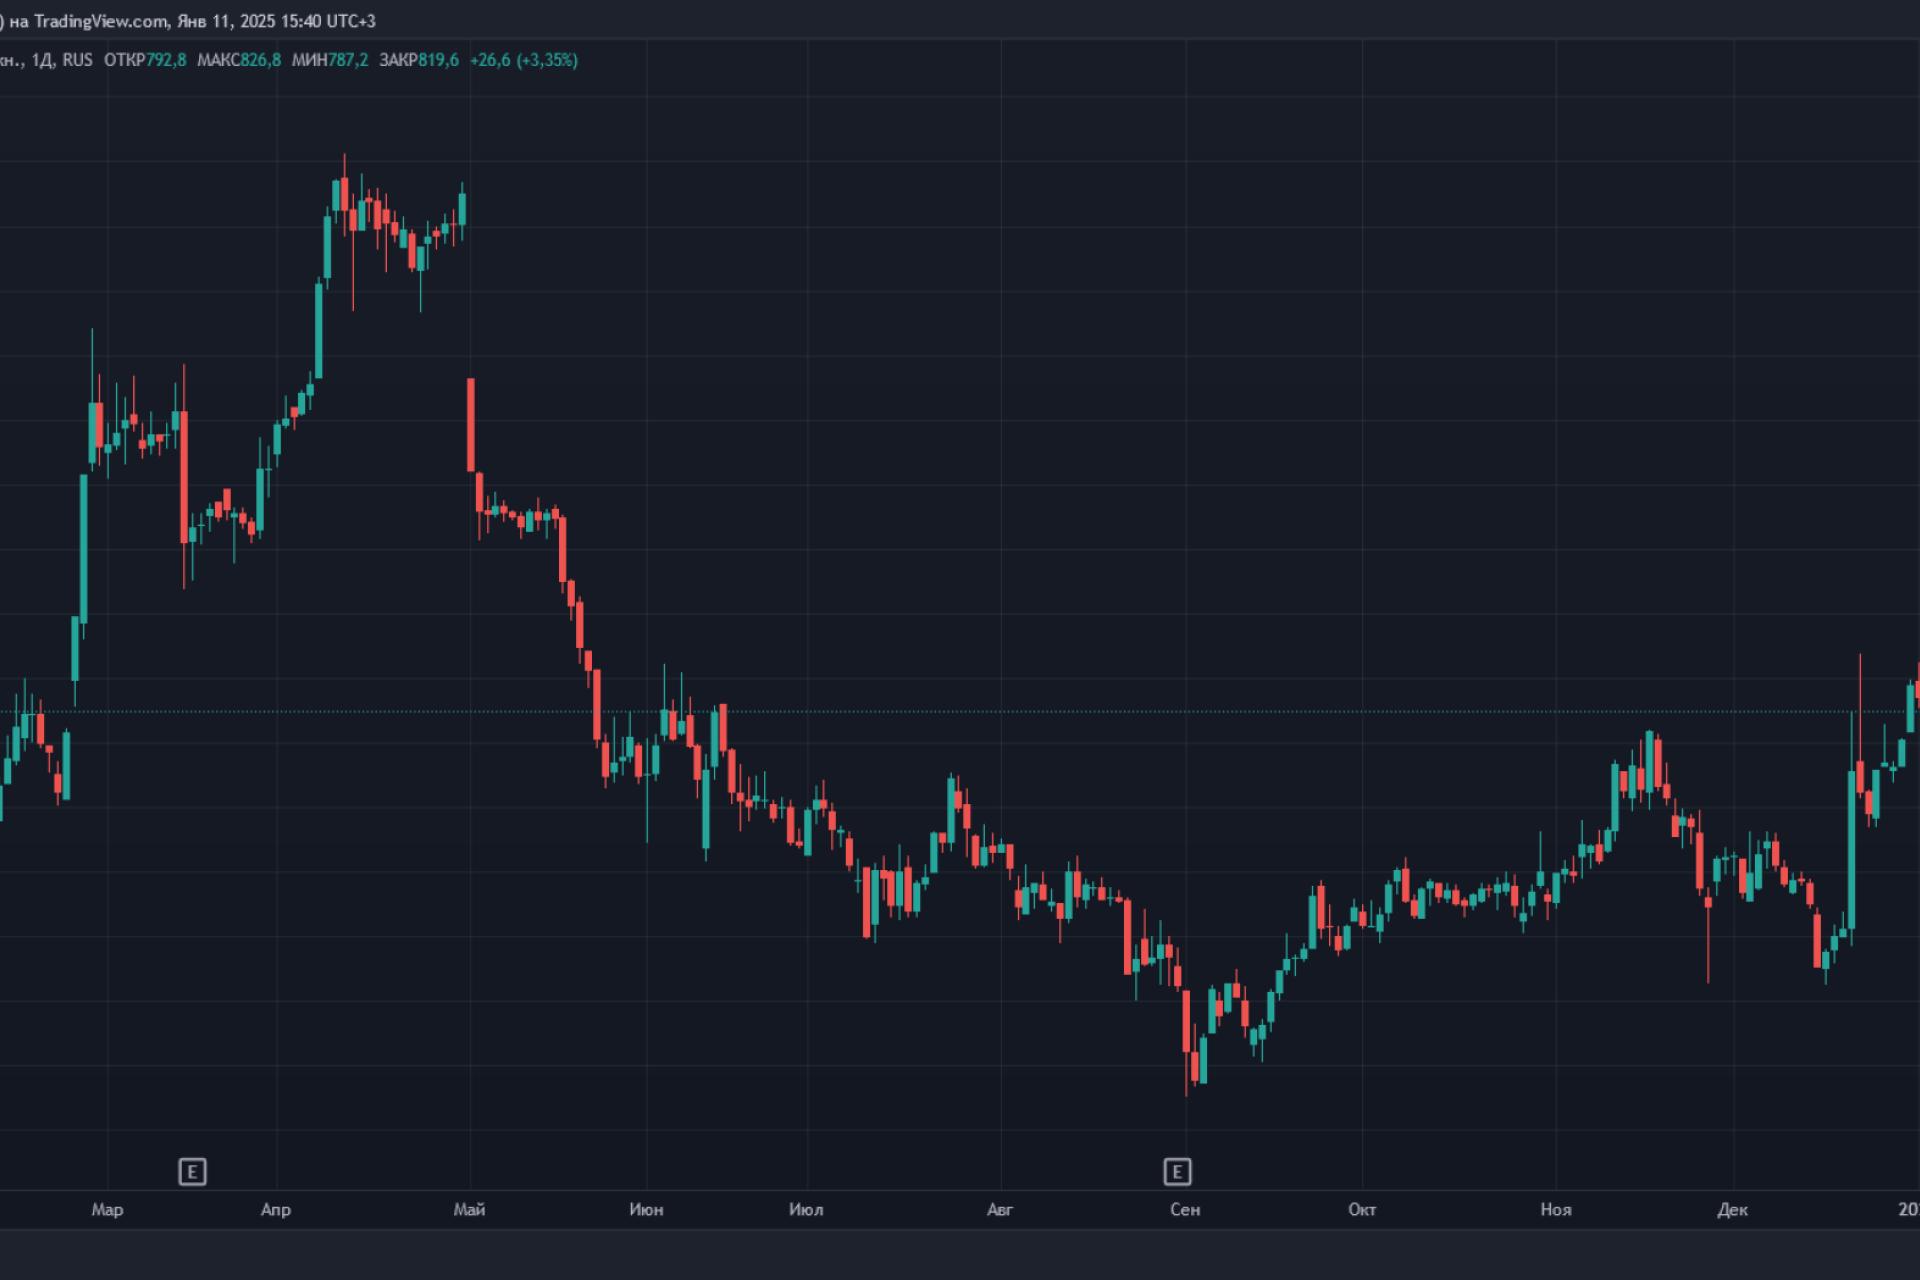The height and width of the screenshot is (1280, 1920).
Task: Click the Апр label on the time axis
Action: click(276, 1210)
